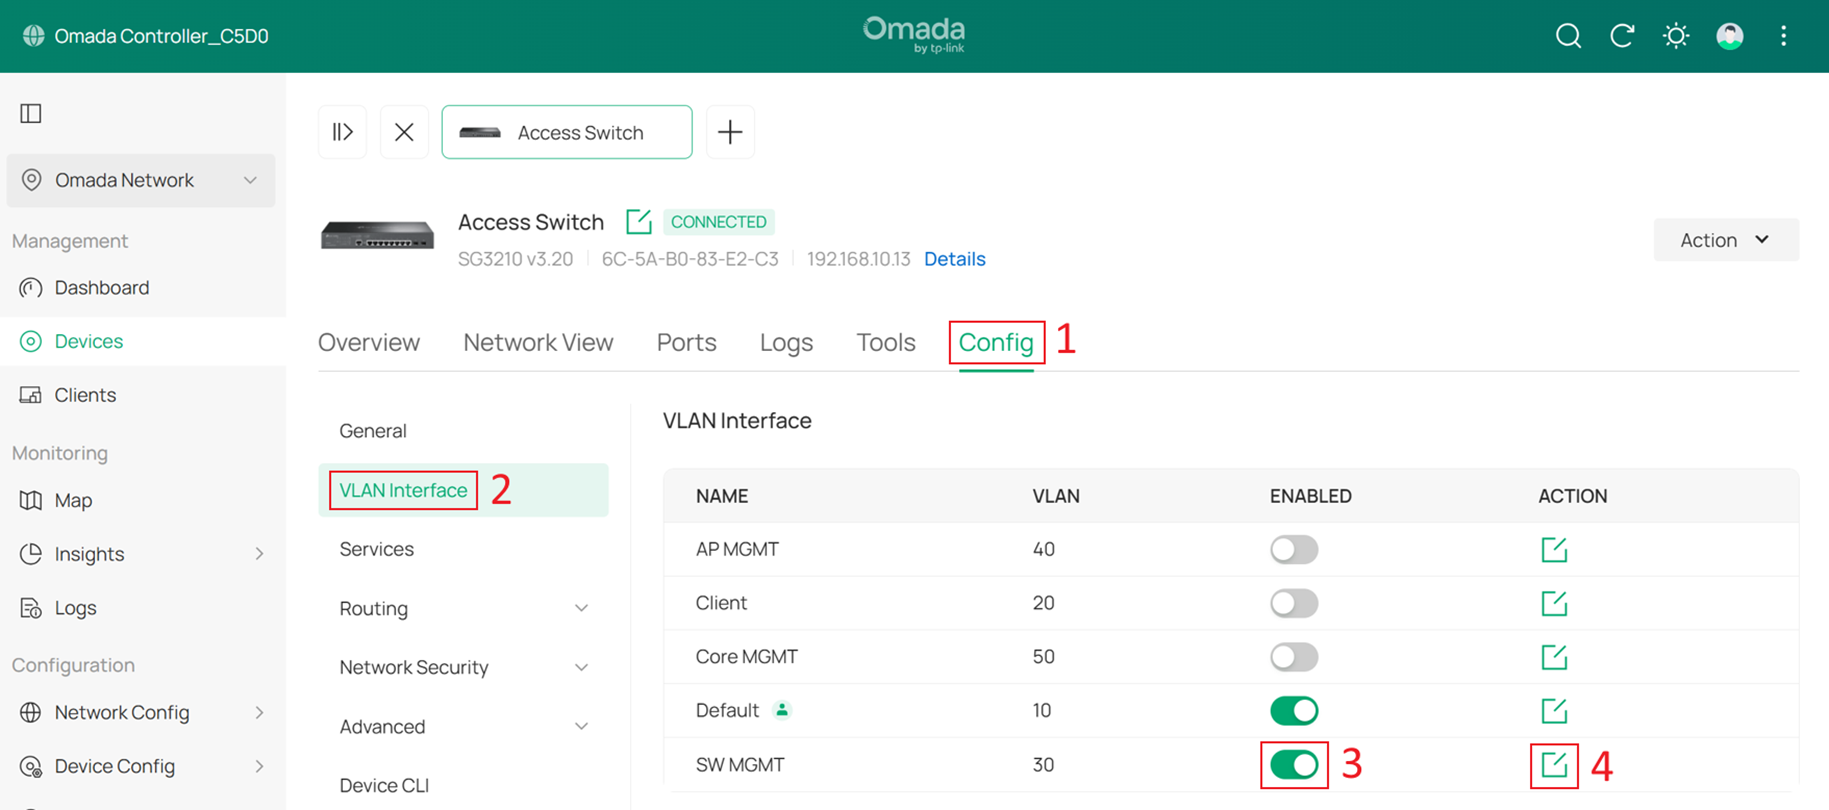Image resolution: width=1829 pixels, height=810 pixels.
Task: Click the Access Switch device image
Action: [377, 236]
